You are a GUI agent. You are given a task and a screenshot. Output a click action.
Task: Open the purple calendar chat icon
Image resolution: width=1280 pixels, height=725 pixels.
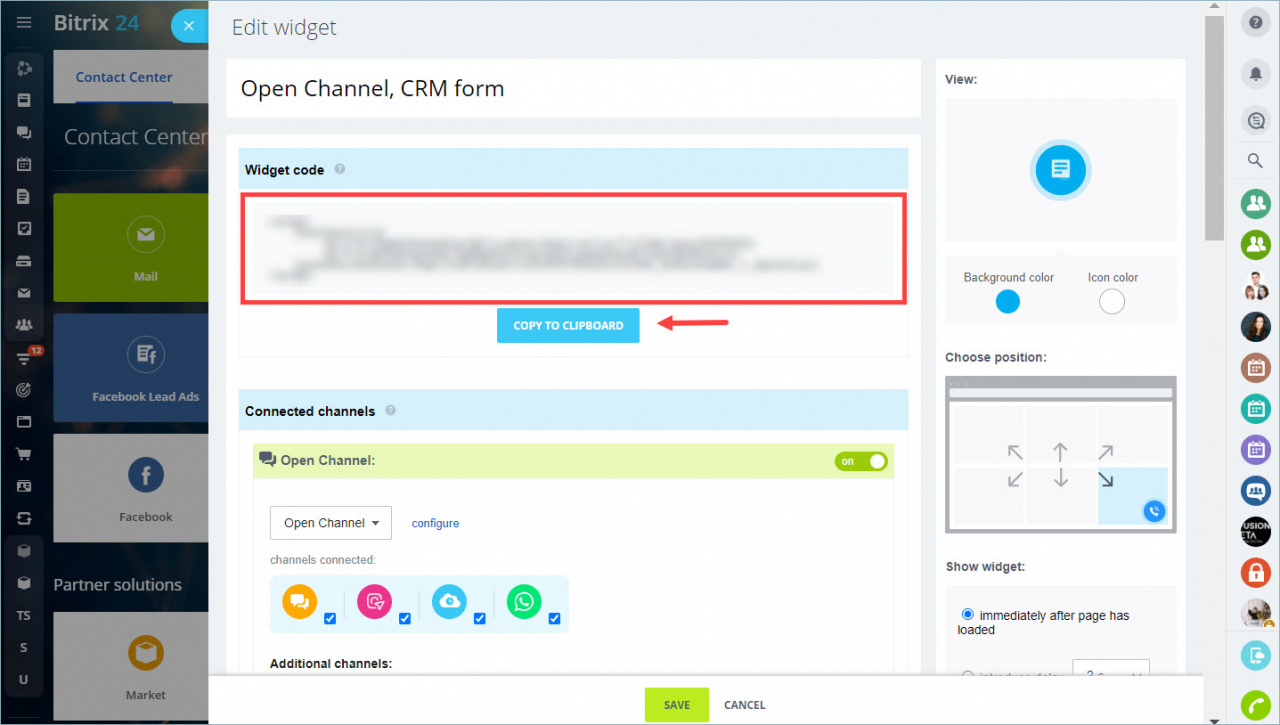(x=1256, y=449)
